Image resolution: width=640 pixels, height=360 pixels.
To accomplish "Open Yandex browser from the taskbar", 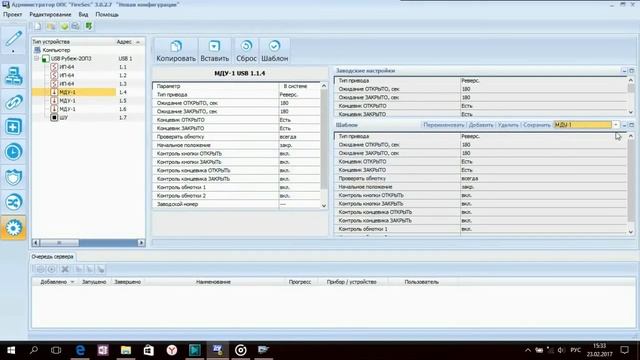I will click(x=172, y=350).
